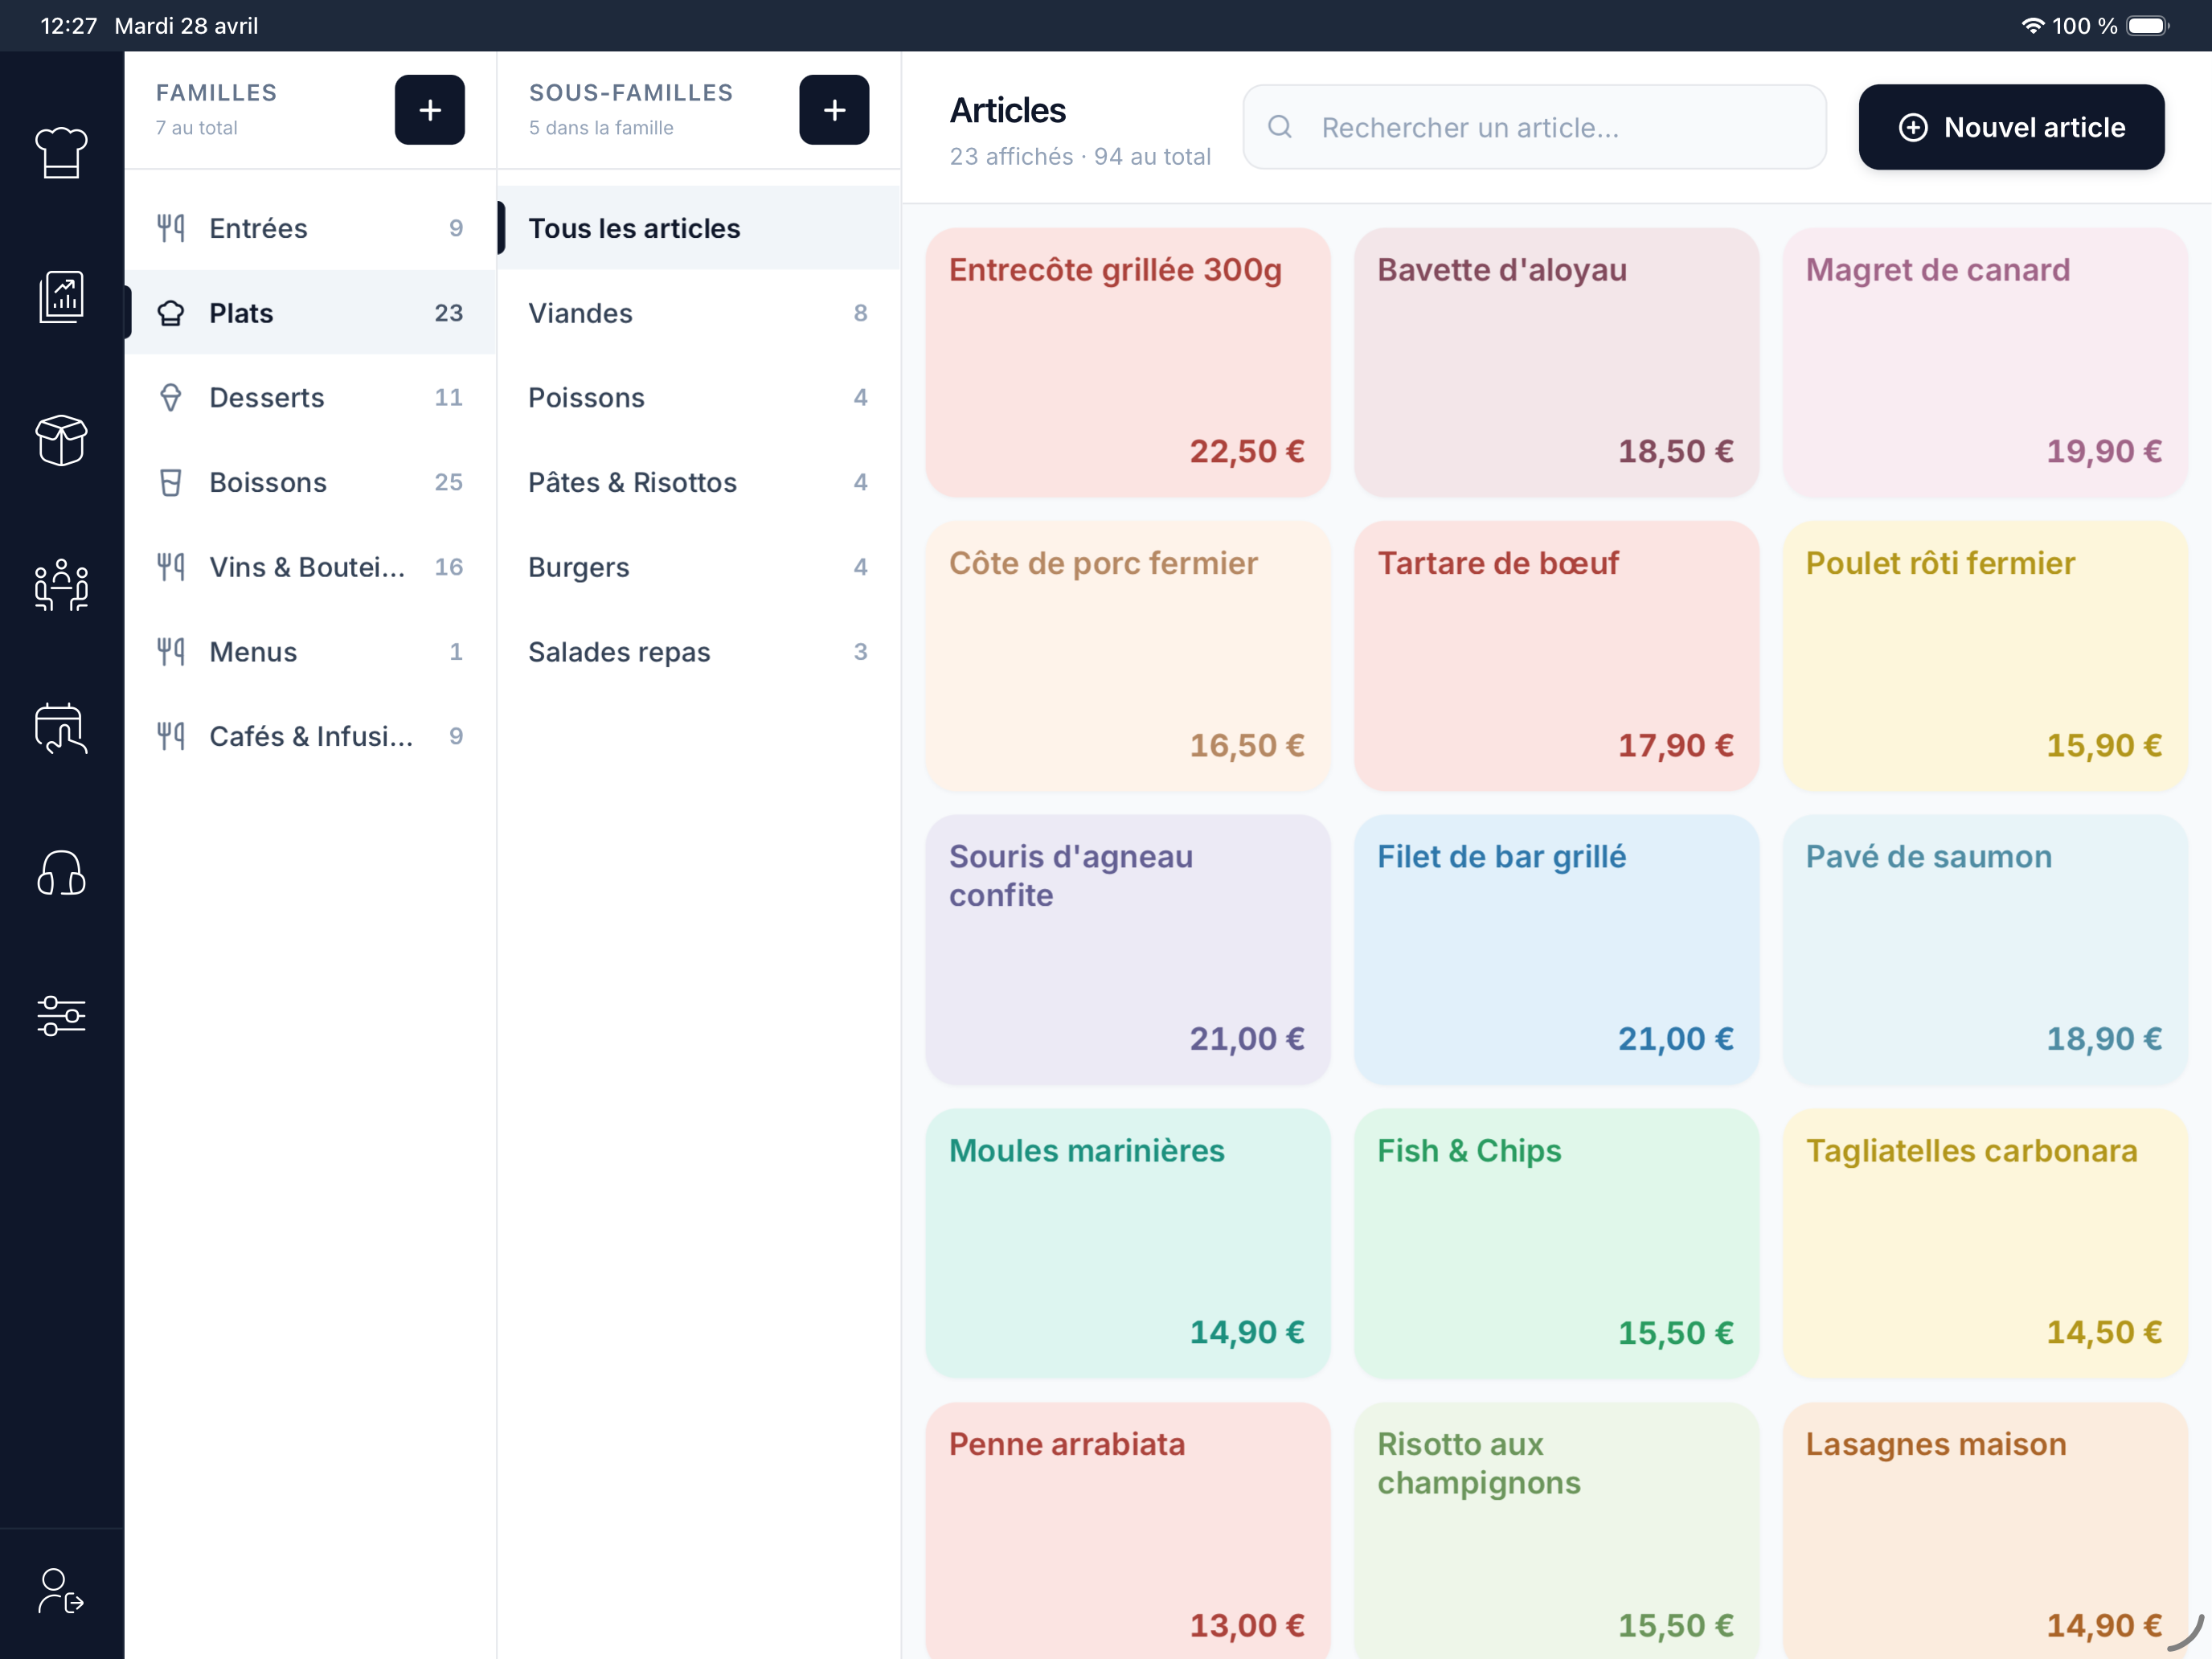Click the Cafés & Infusions fork icon
2212x1659 pixels.
(x=171, y=737)
